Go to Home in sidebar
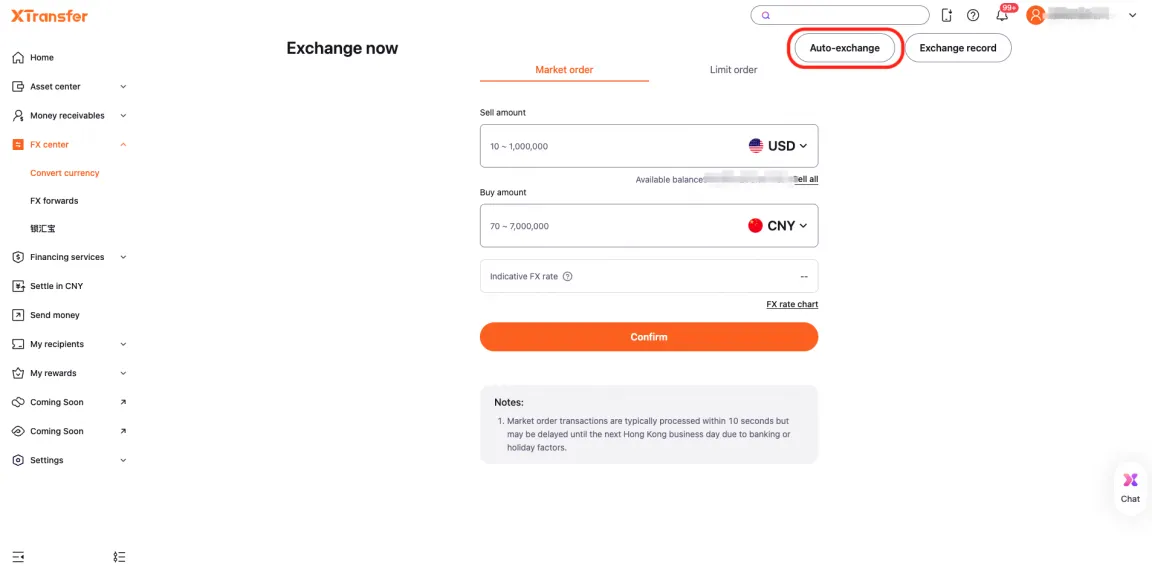This screenshot has width=1152, height=566. [x=42, y=57]
